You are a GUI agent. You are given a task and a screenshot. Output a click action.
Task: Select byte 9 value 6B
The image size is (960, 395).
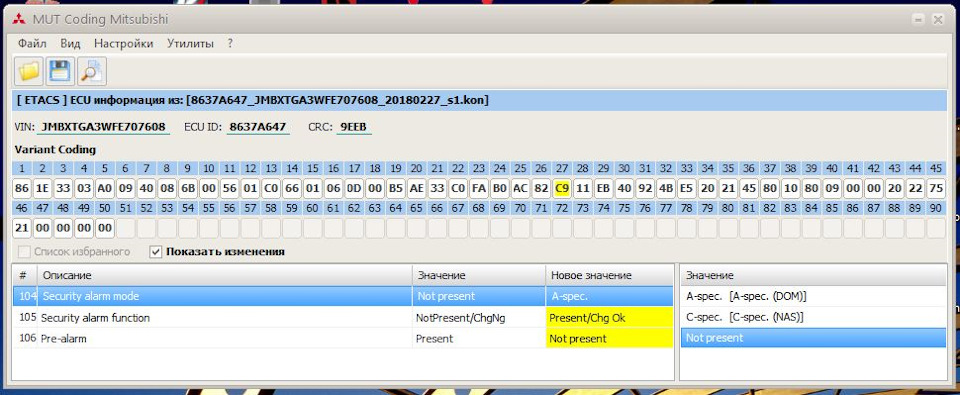coord(187,189)
